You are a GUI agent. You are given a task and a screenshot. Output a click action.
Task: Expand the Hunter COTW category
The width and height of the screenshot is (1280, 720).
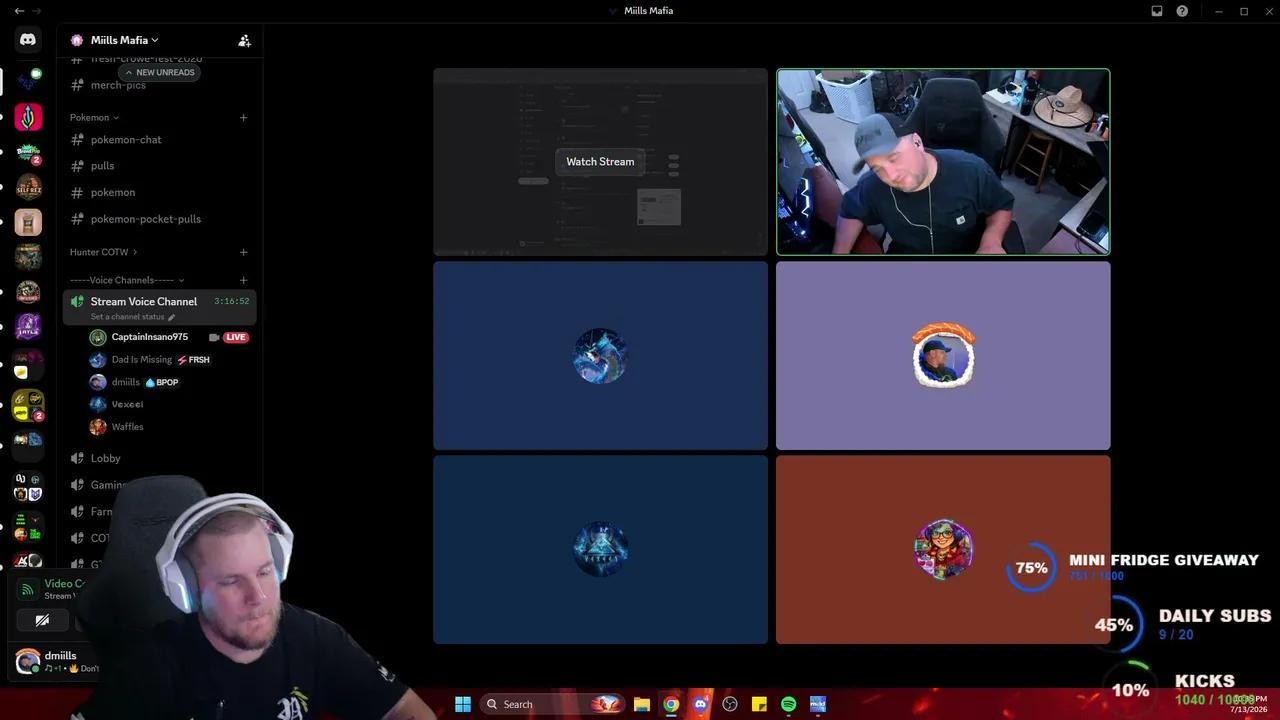tap(103, 252)
